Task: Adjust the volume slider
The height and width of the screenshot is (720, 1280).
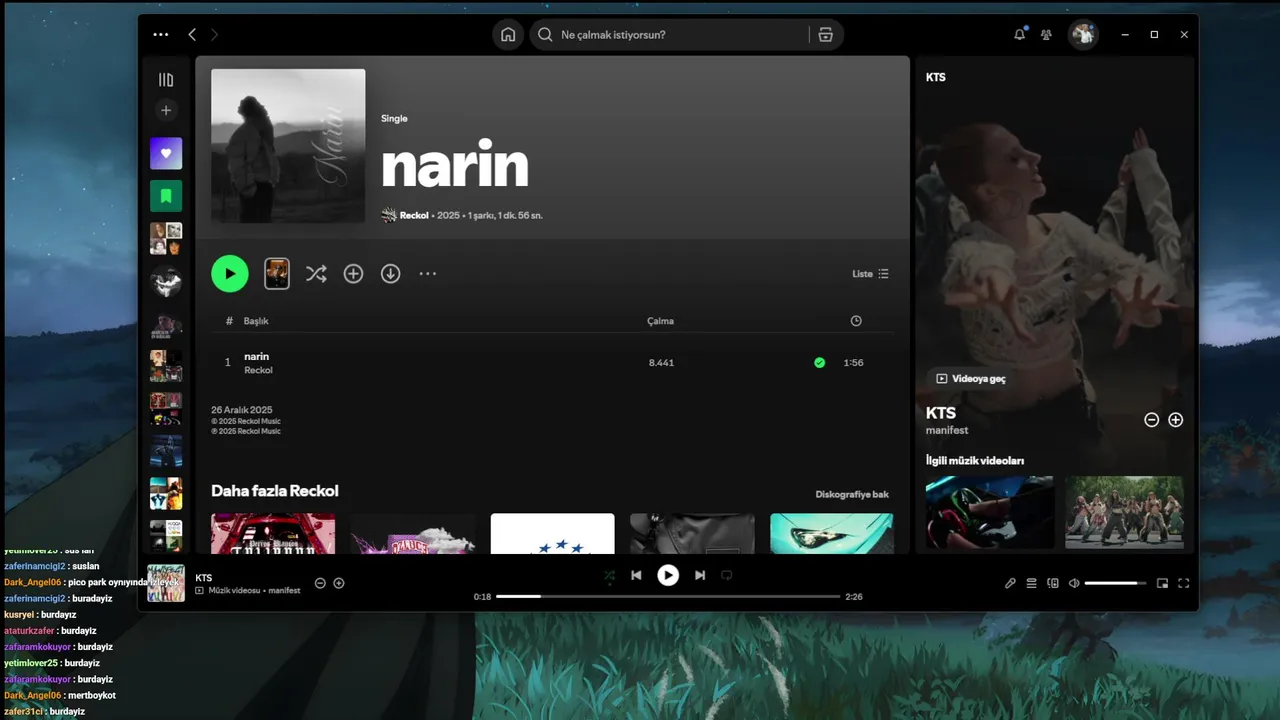Action: (1116, 583)
